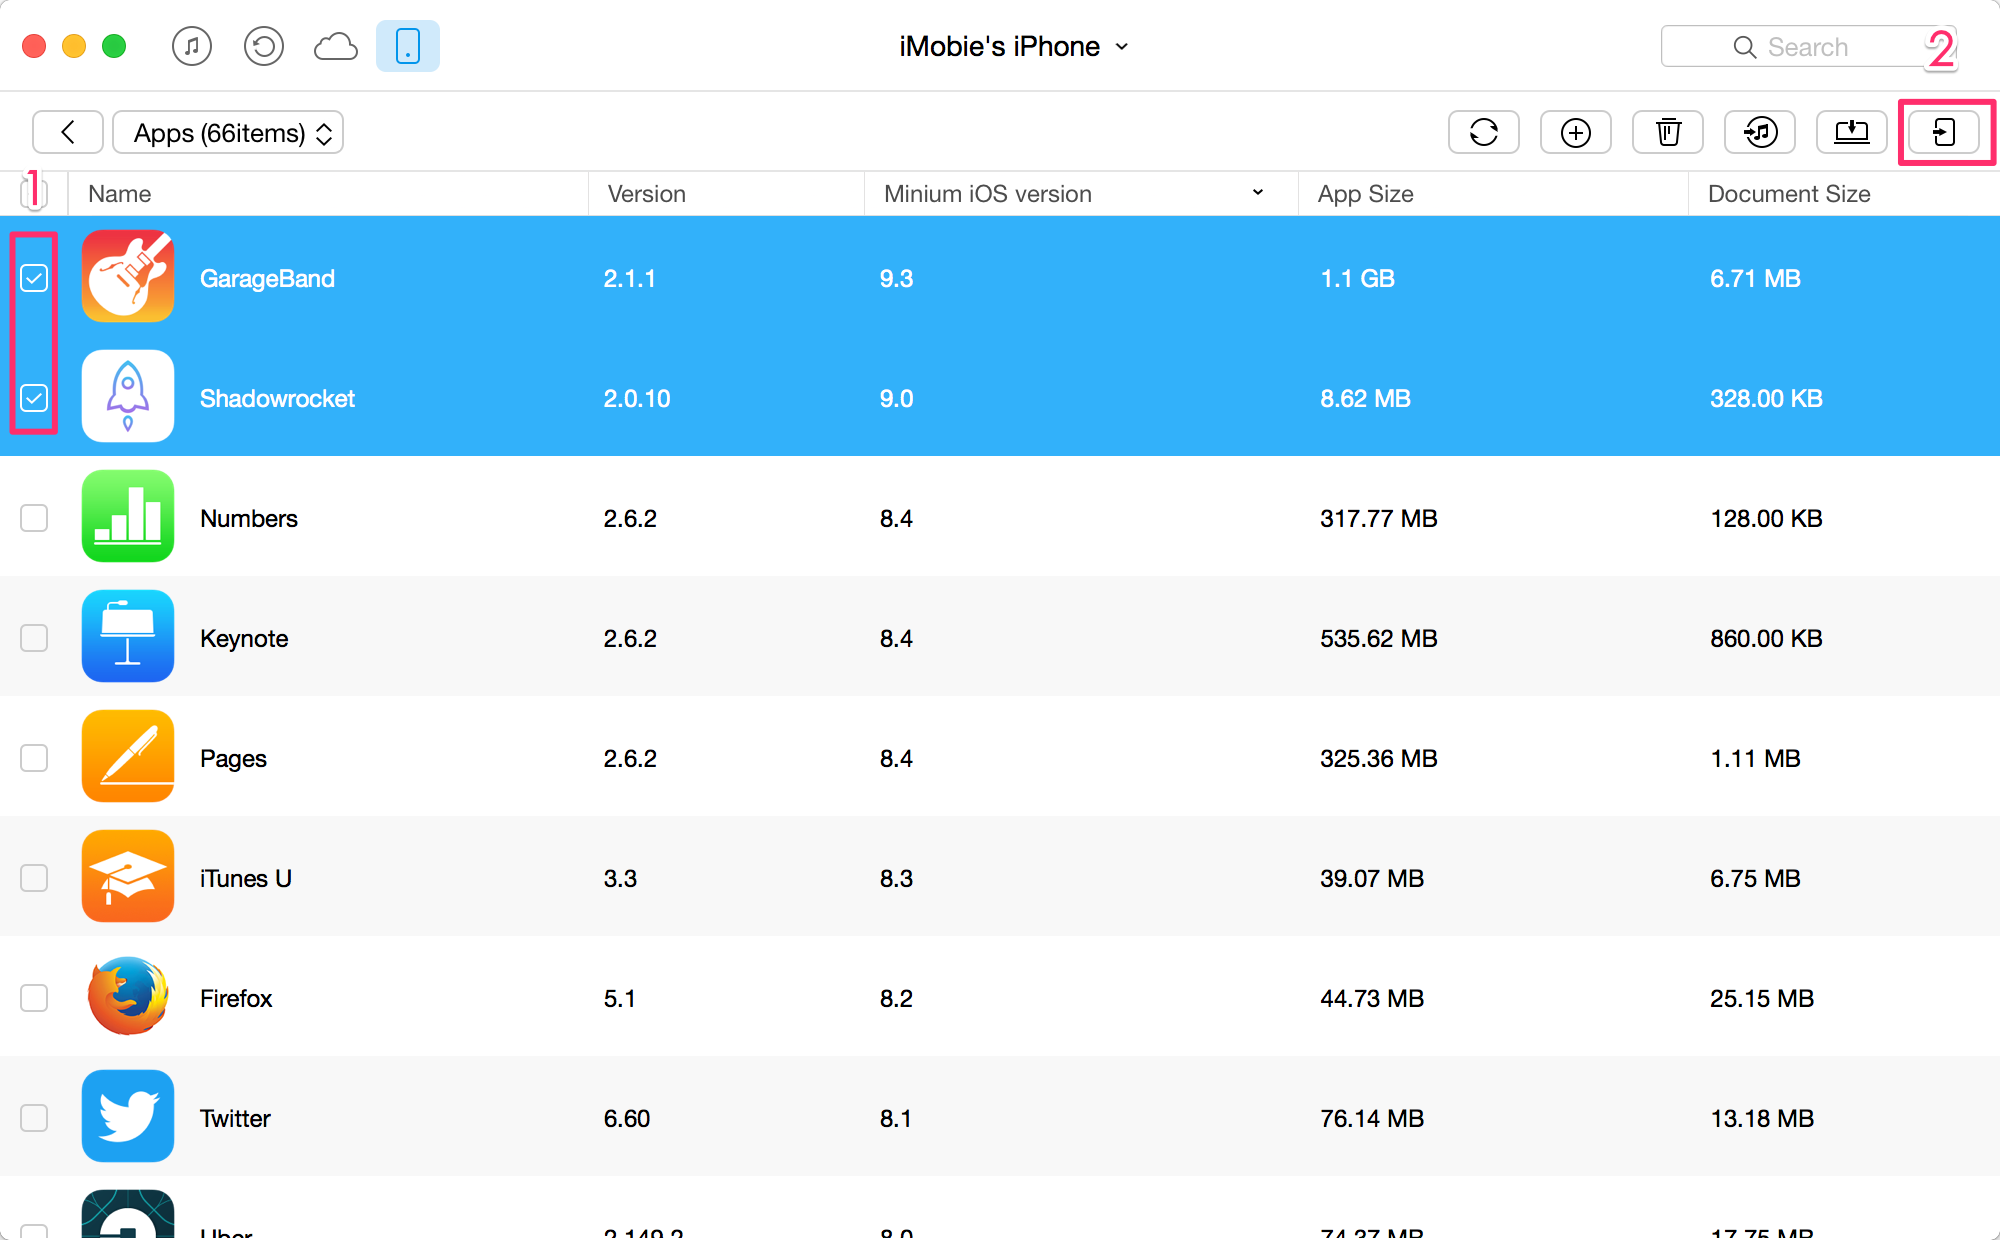
Task: Uncheck the Shadowrocket checkbox
Action: (34, 398)
